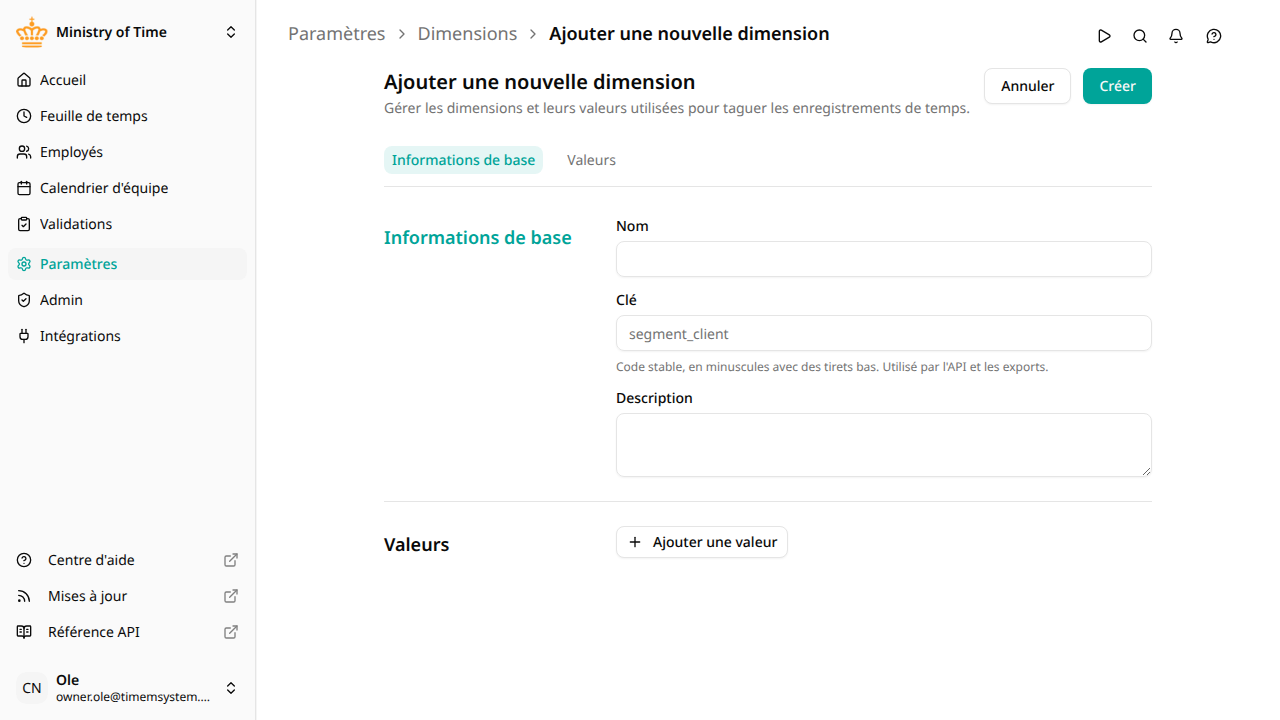Viewport: 1280px width, 720px height.
Task: Open the Admin section
Action: (x=127, y=300)
